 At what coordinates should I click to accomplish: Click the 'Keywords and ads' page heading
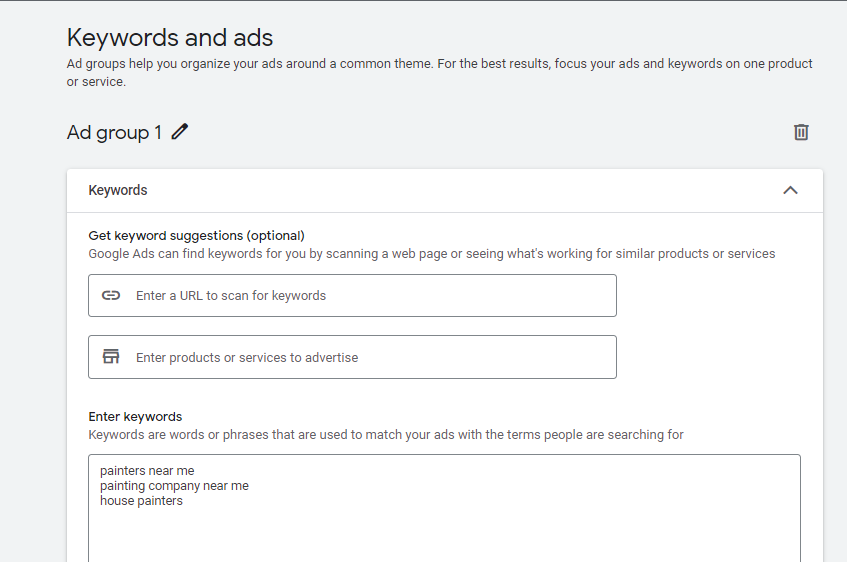170,38
